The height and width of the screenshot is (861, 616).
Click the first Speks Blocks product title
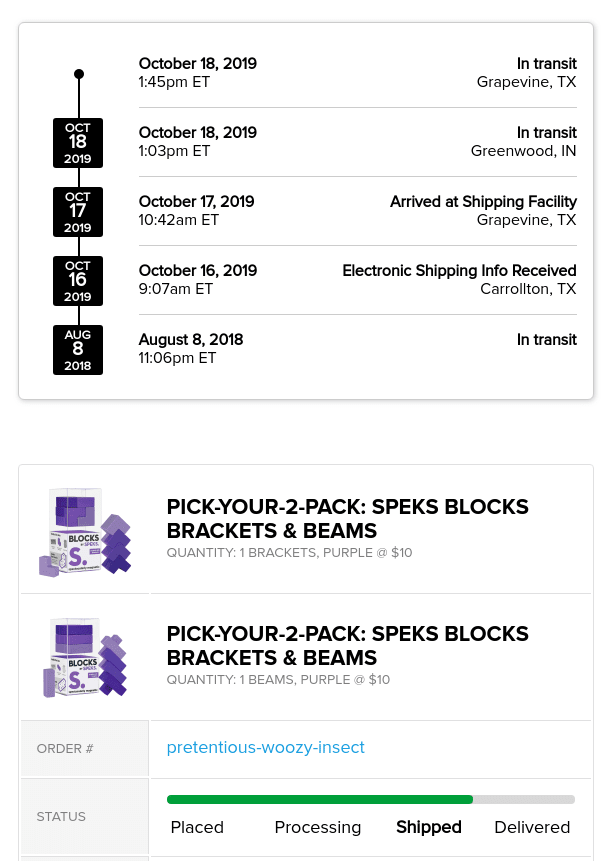347,519
